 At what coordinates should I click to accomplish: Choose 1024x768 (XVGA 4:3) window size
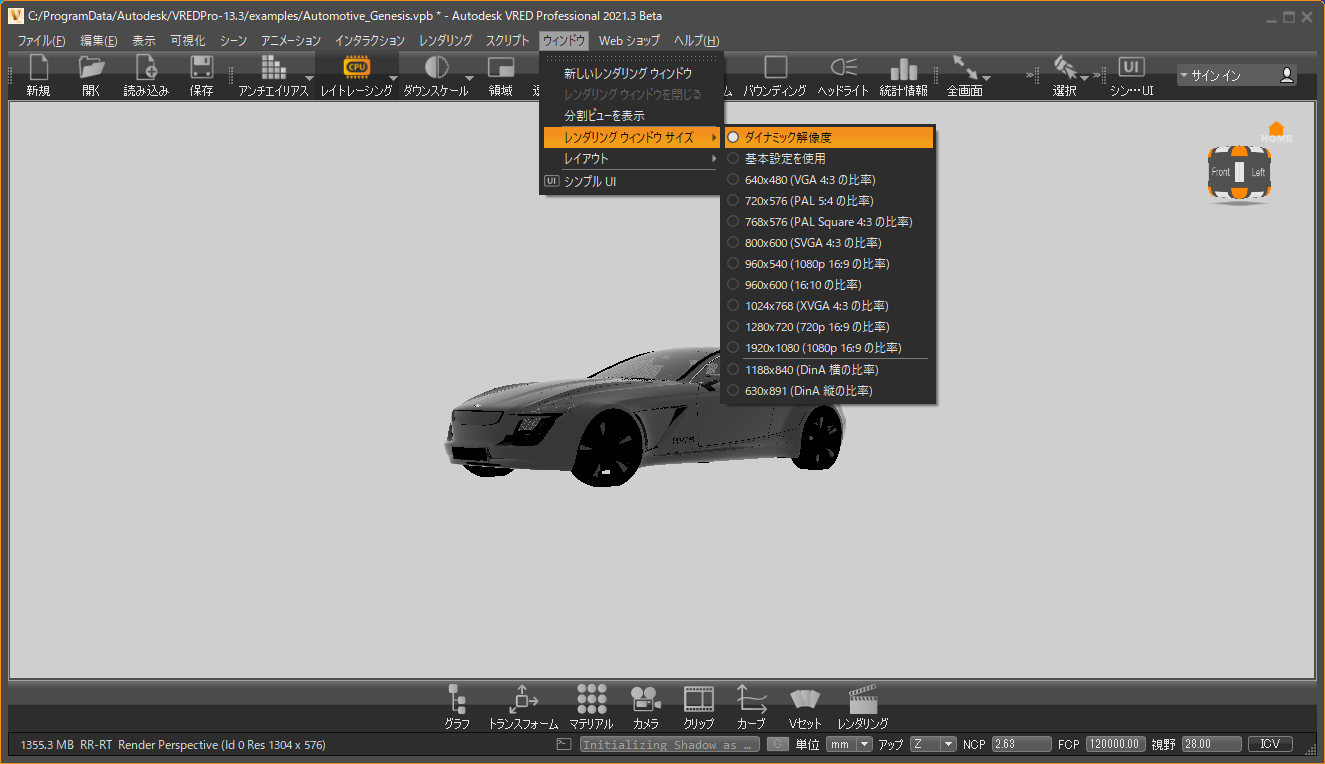(x=828, y=305)
